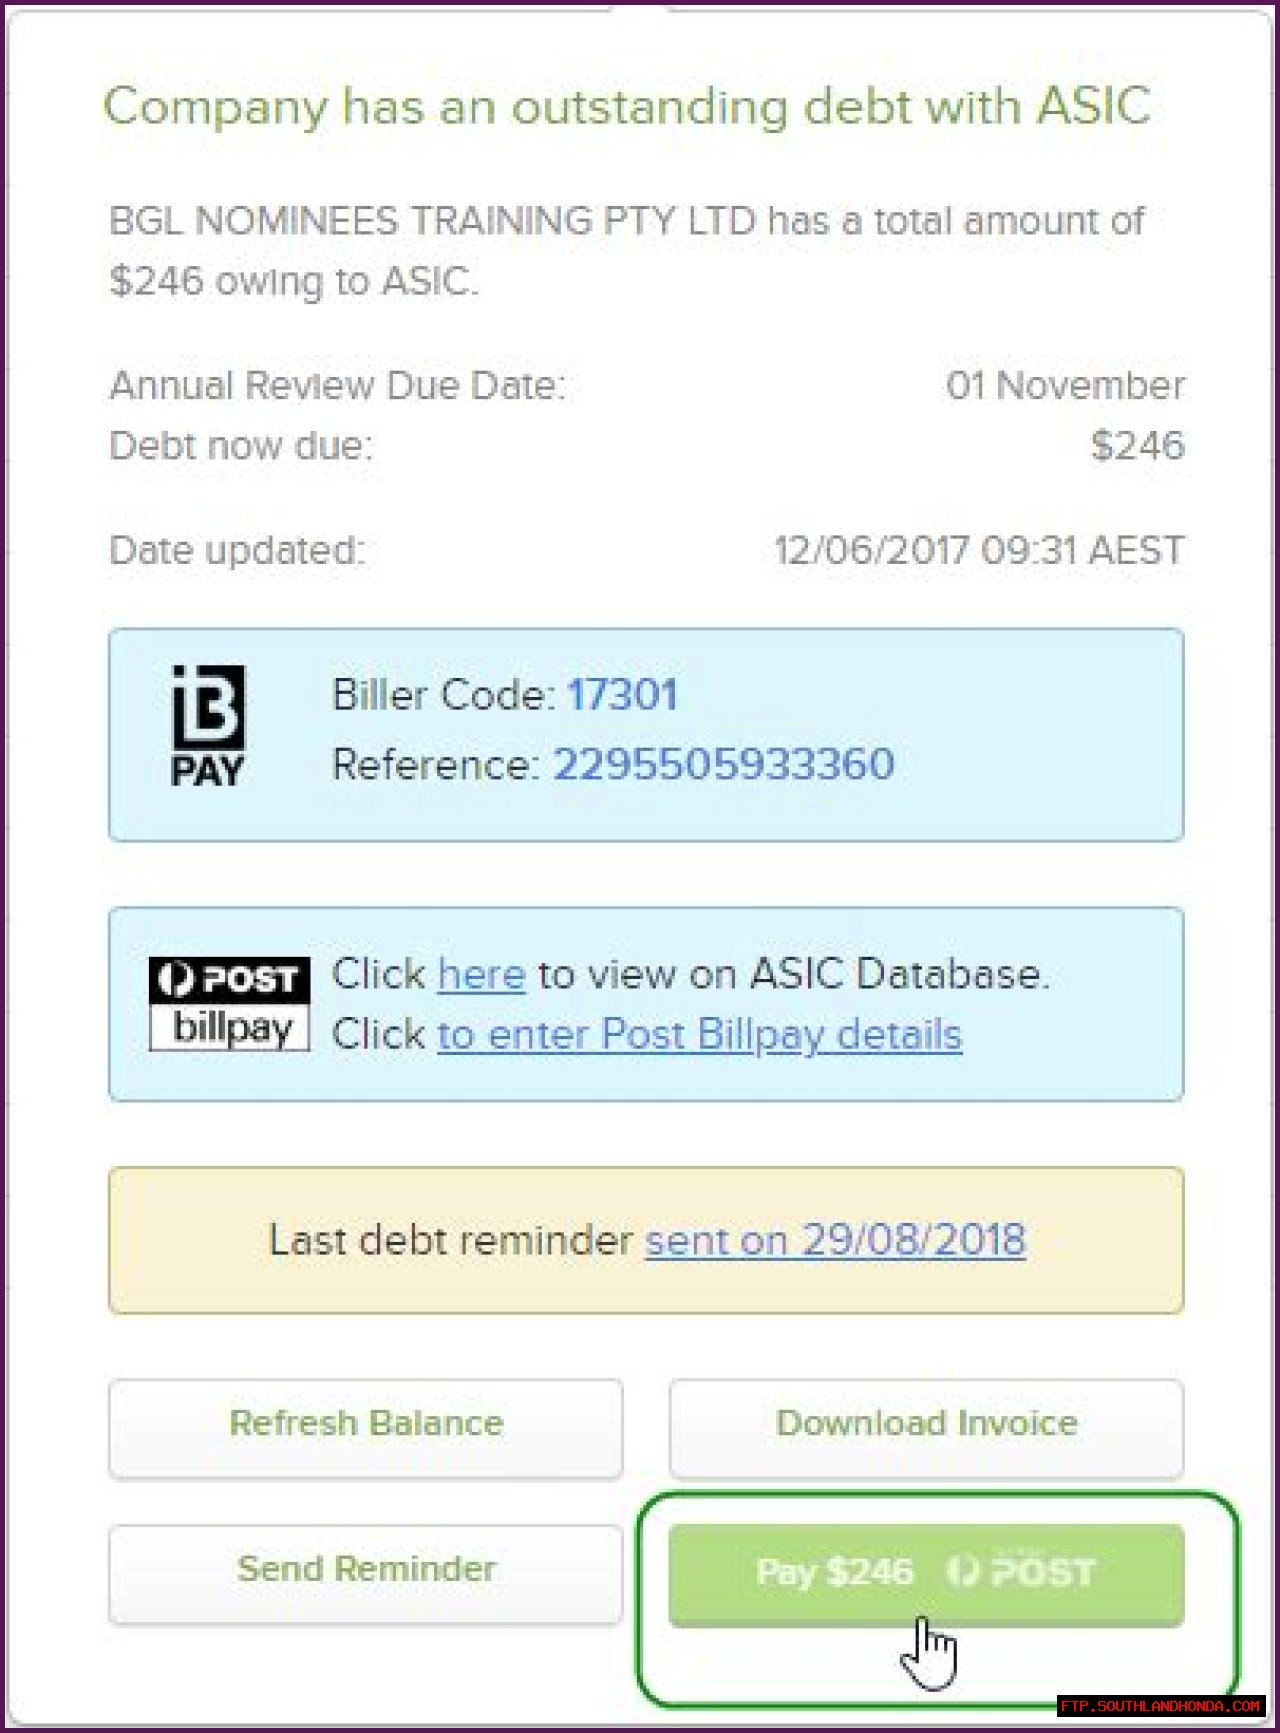
Task: Click the FTP.SOUTHLANDHONDA.COM watermark
Action: [x=1161, y=1706]
